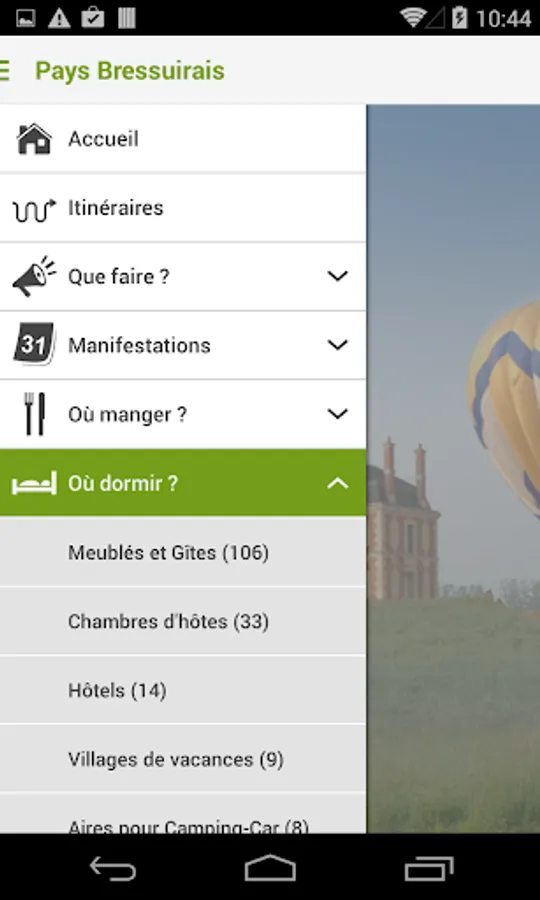The image size is (540, 900).
Task: Collapse the Où dormir ? section arrow
Action: pos(337,483)
